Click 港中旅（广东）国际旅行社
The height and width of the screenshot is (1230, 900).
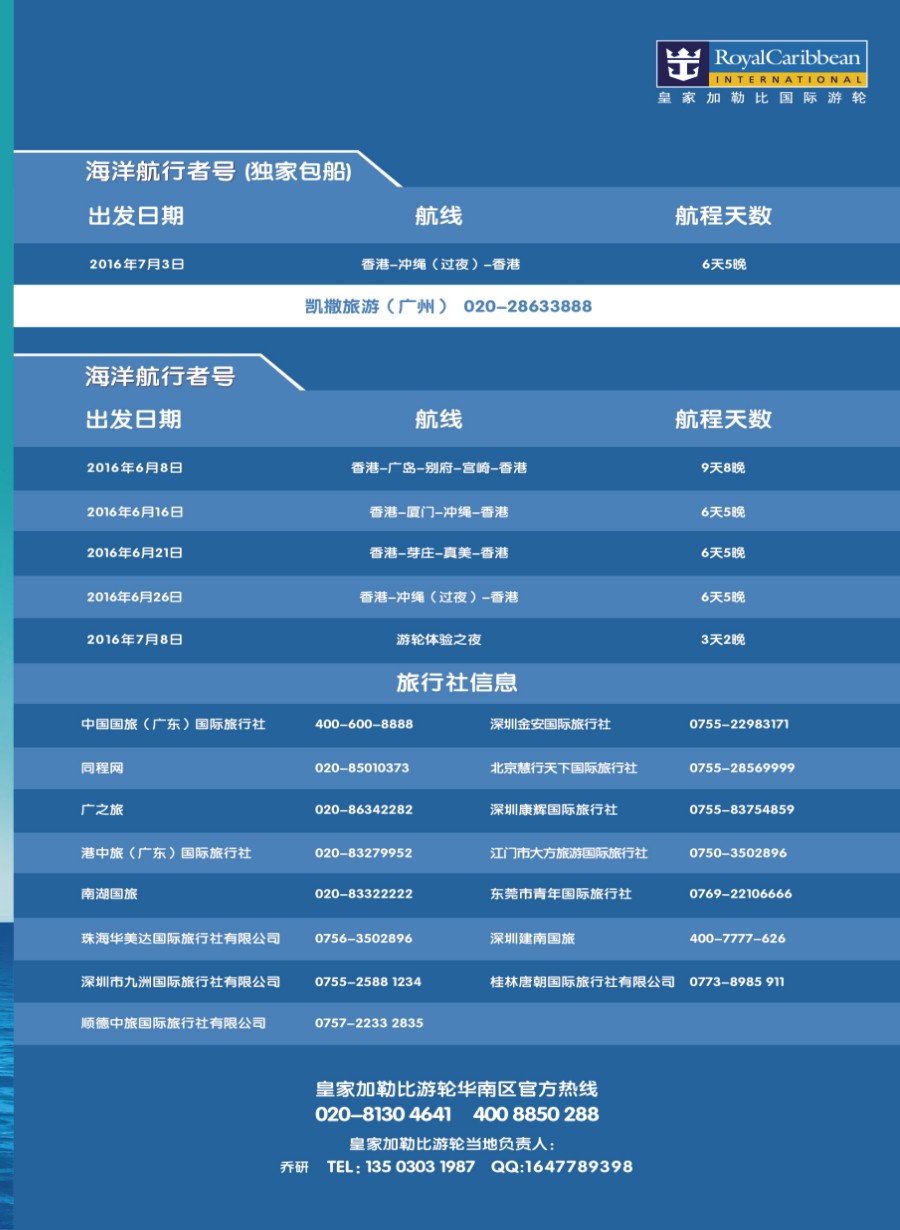(x=166, y=854)
